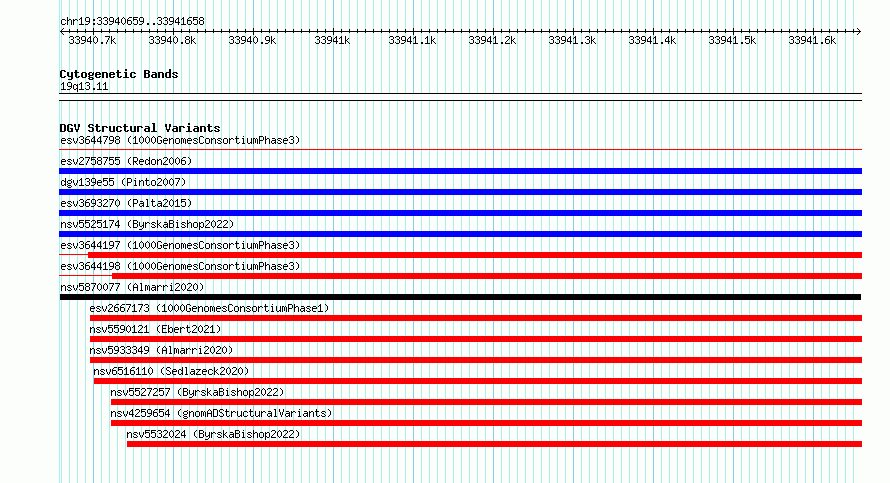Click the 33941.1k ruler tick label
The height and width of the screenshot is (483, 890).
coord(412,40)
